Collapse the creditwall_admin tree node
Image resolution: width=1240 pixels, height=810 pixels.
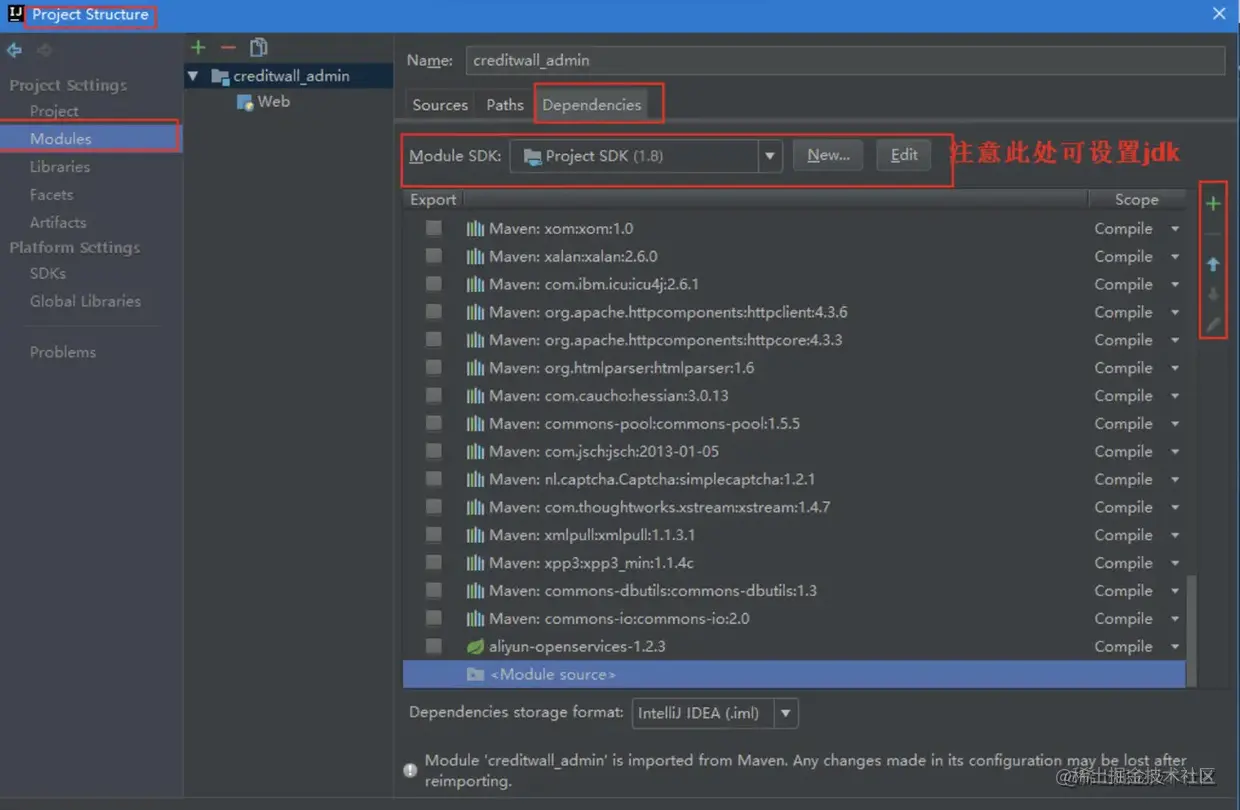pos(193,76)
